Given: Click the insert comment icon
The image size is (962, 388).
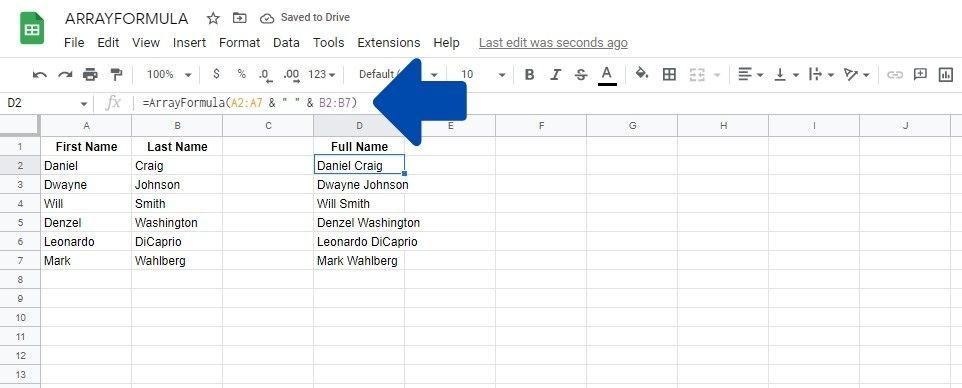Looking at the screenshot, I should click(x=920, y=74).
